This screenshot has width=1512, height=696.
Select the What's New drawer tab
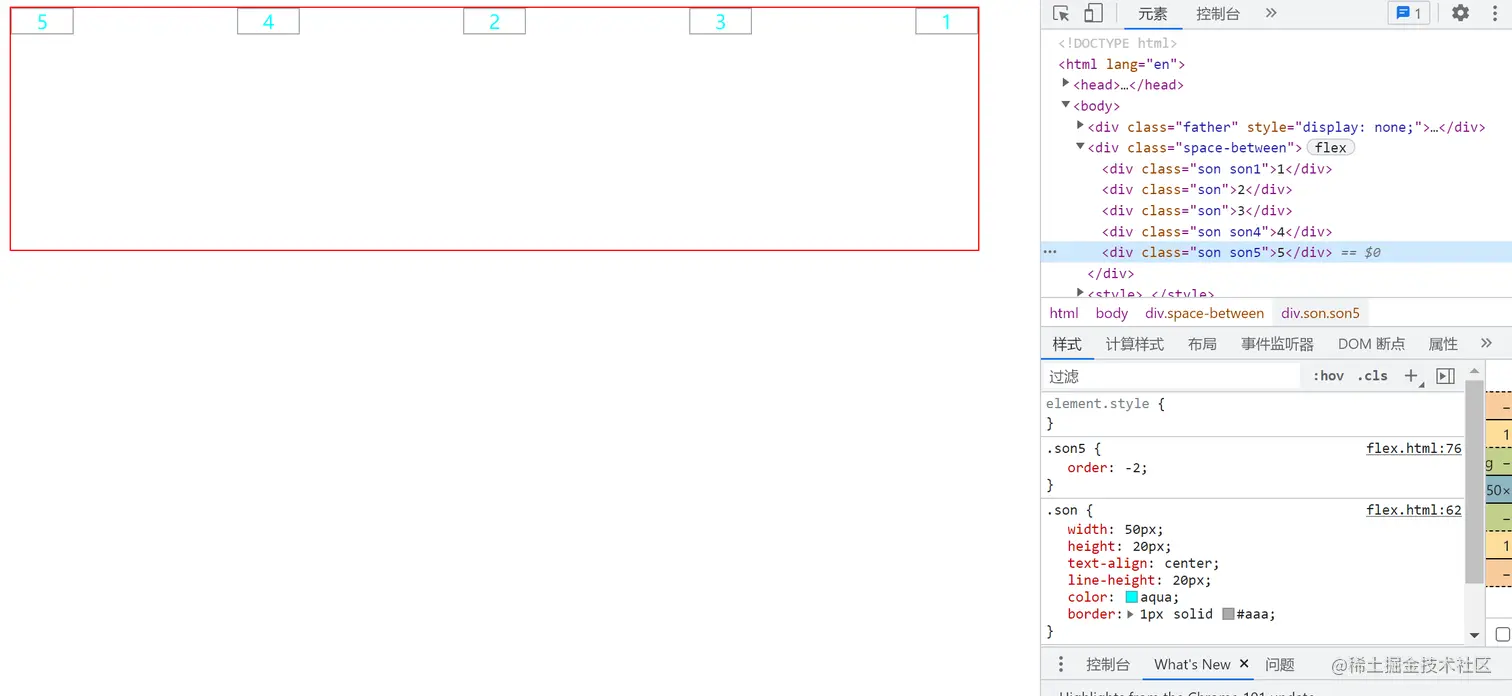coord(1192,665)
